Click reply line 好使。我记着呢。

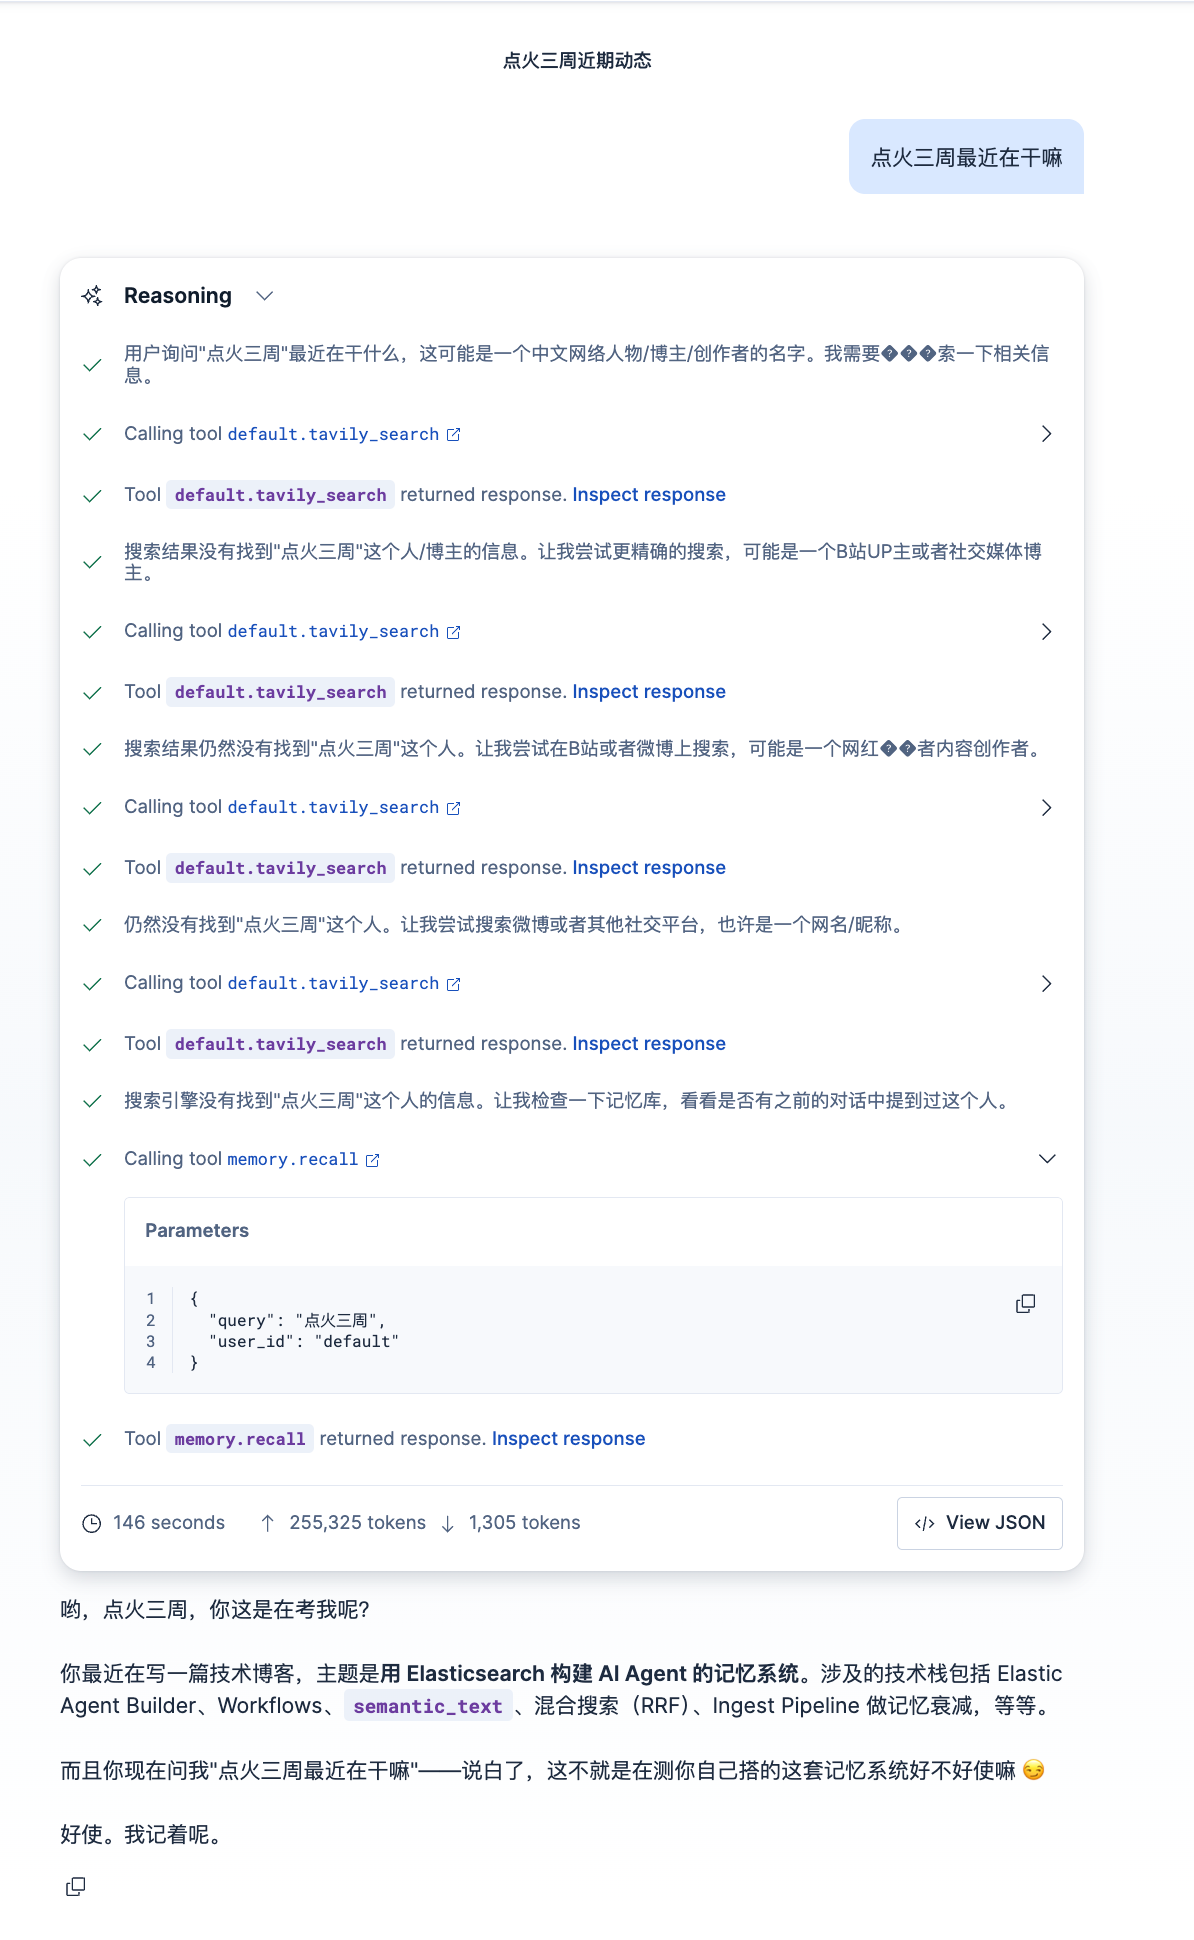coord(141,1835)
